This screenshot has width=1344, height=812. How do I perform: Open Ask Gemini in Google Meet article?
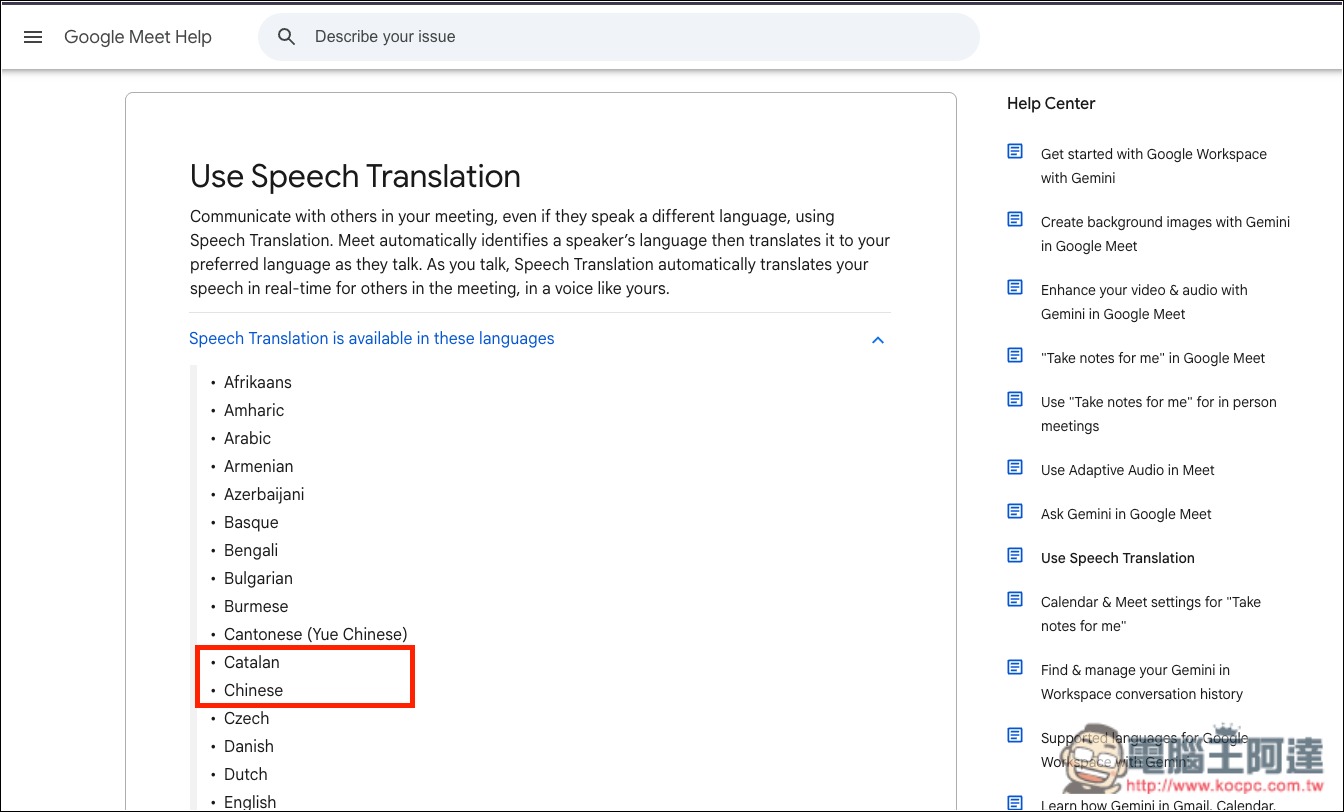pyautogui.click(x=1126, y=514)
